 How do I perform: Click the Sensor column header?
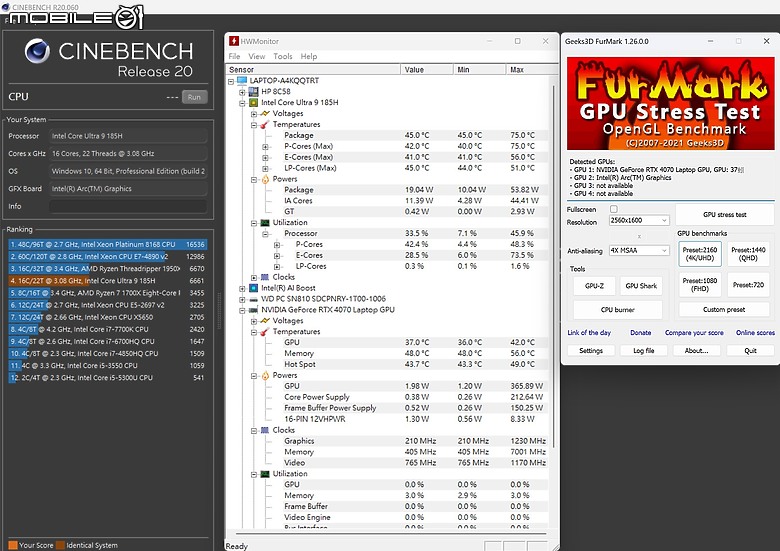tap(313, 70)
